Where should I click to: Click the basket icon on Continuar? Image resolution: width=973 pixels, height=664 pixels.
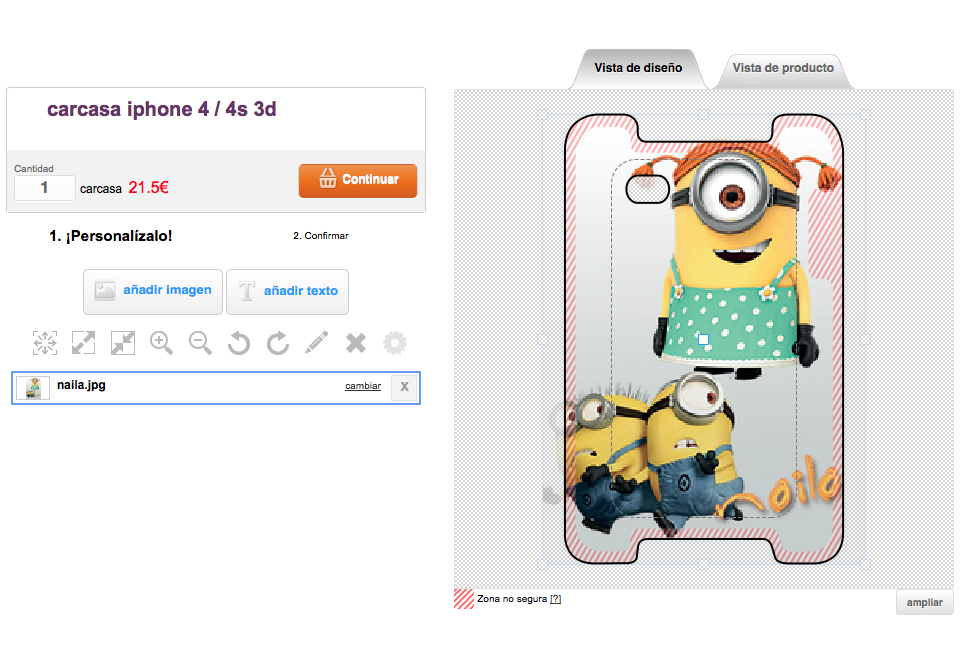tap(328, 179)
